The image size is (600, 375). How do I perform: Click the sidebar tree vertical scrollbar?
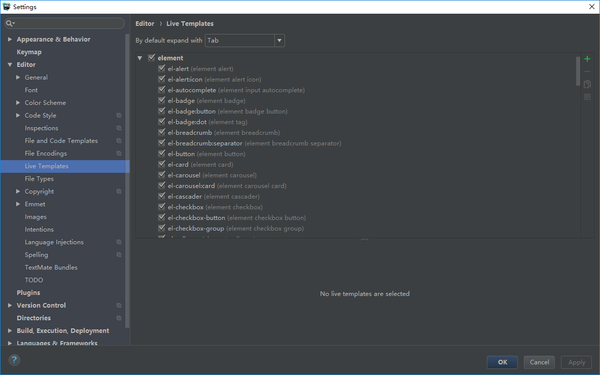pyautogui.click(x=127, y=181)
